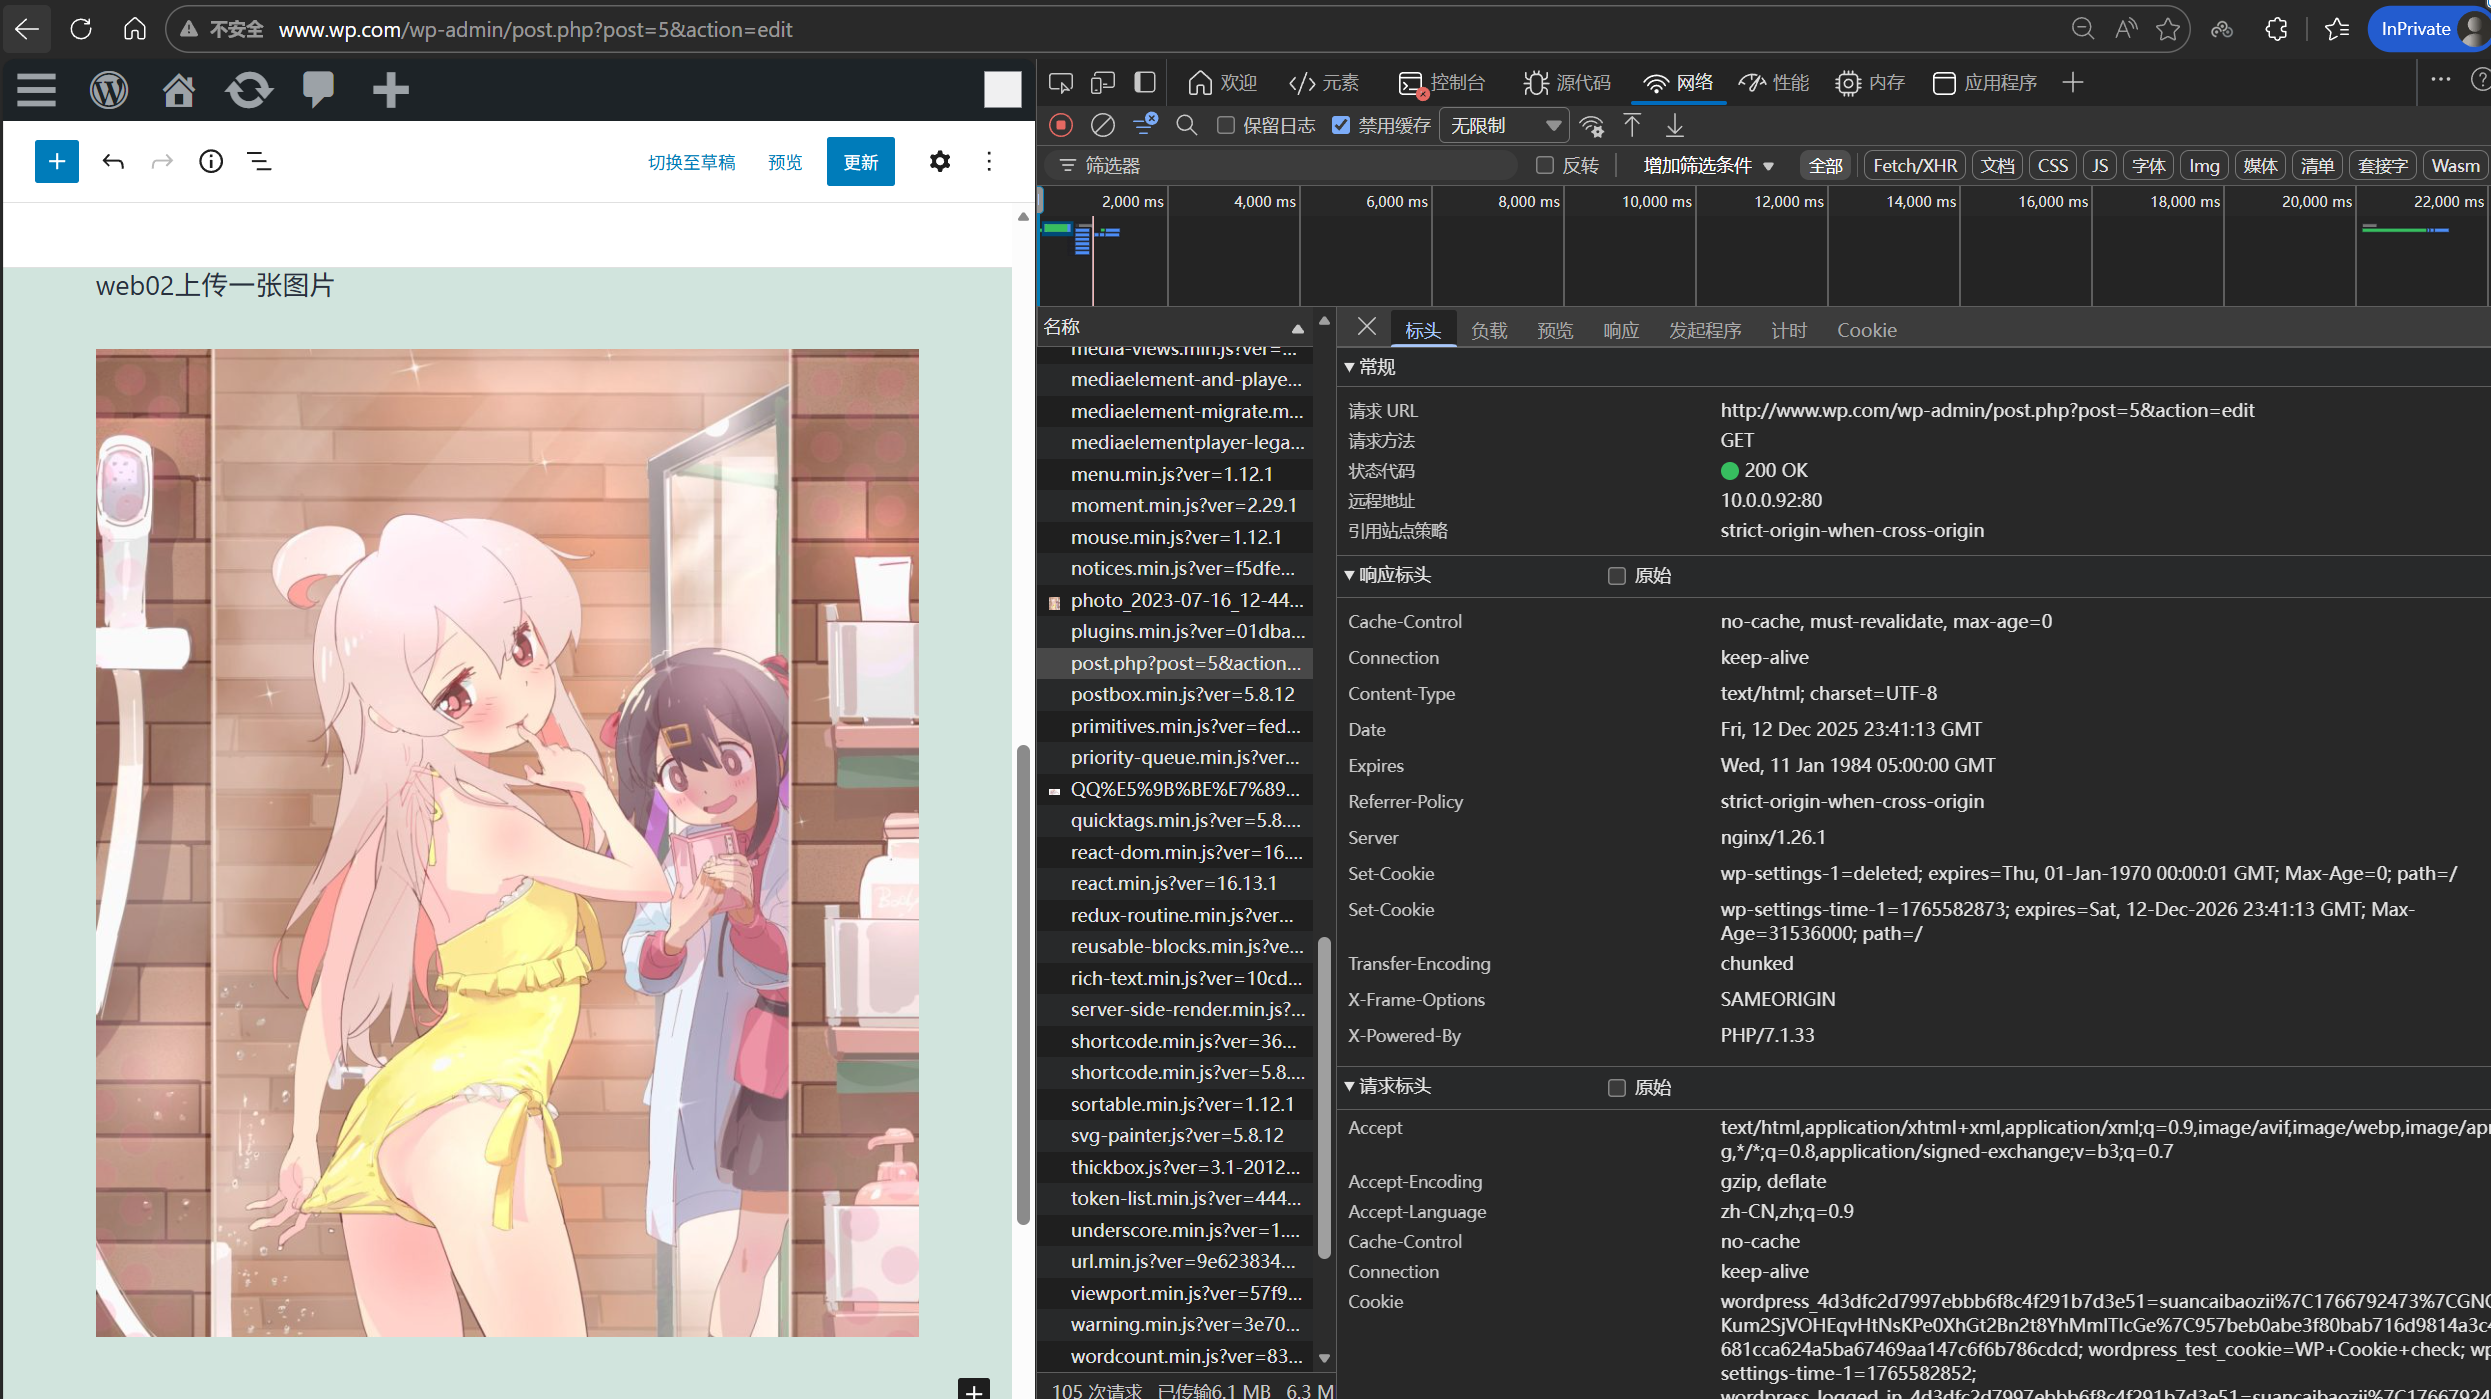Click the network search magnifier icon
2491x1399 pixels.
click(x=1186, y=126)
